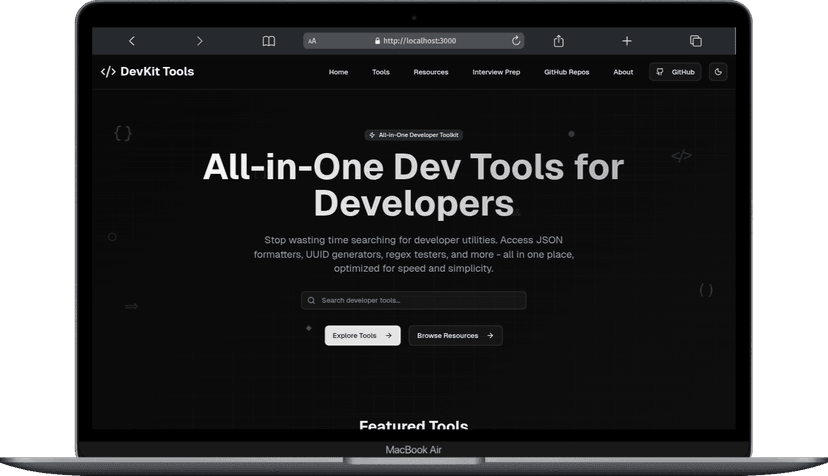Click the localhost:3000 address bar
The image size is (828, 476).
point(413,41)
